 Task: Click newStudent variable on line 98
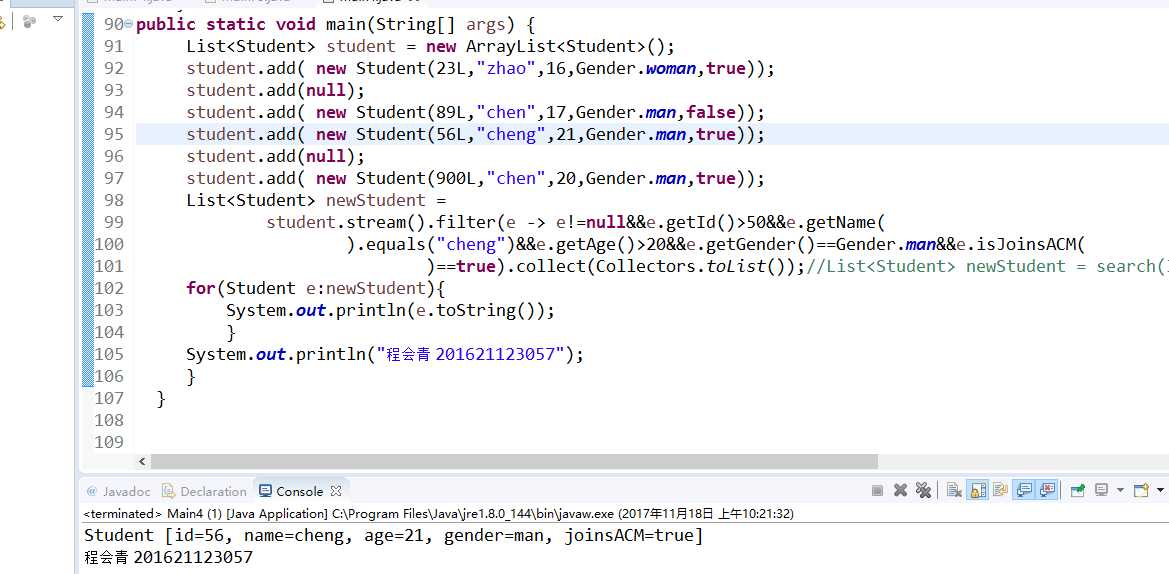tap(376, 201)
